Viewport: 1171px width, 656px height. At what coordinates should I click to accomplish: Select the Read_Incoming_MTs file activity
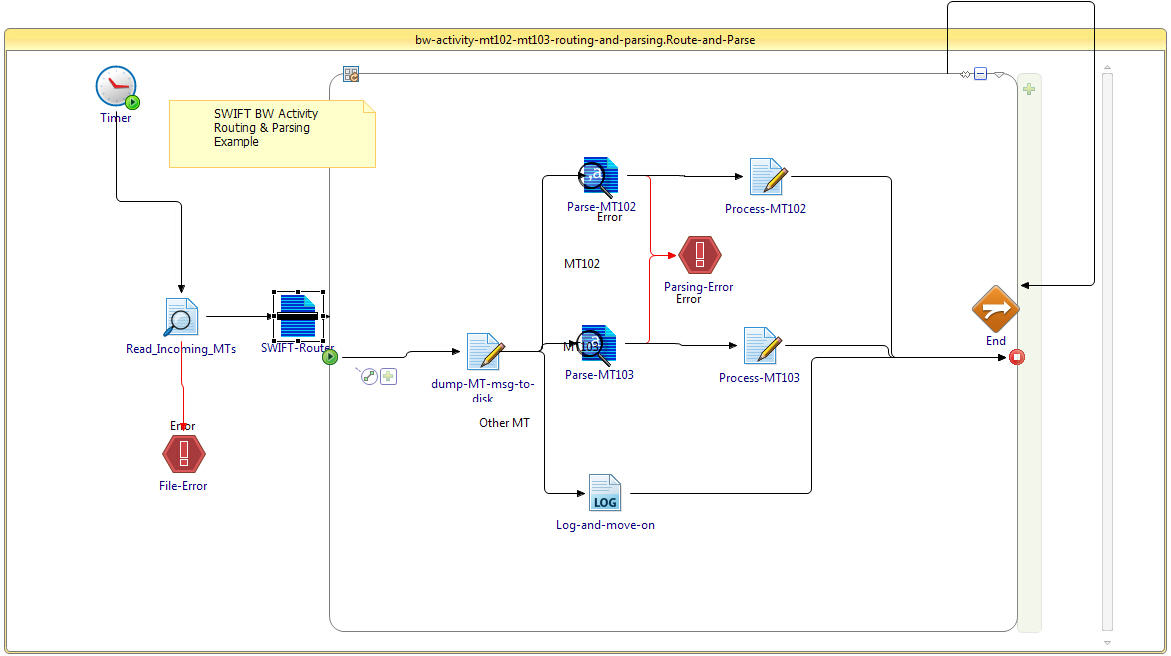[181, 317]
